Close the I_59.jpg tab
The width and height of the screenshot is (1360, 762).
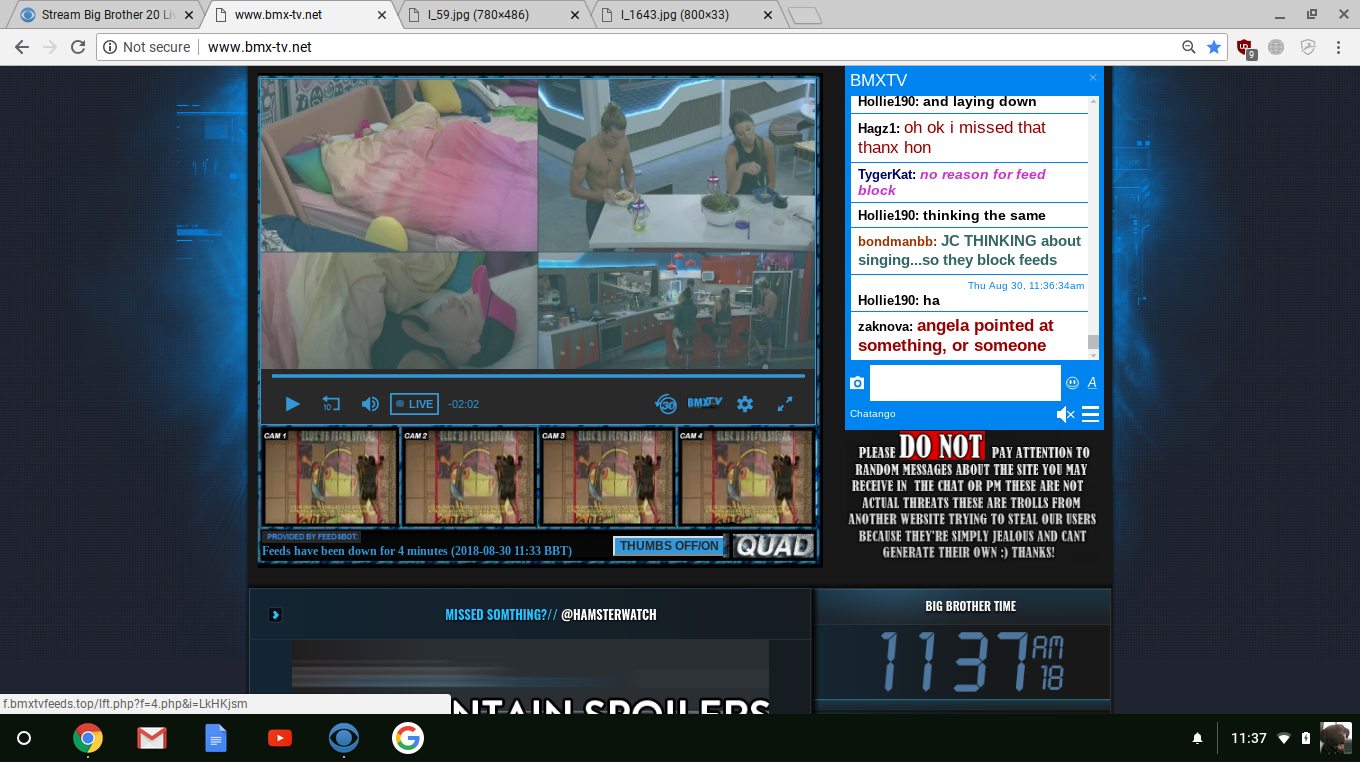575,15
